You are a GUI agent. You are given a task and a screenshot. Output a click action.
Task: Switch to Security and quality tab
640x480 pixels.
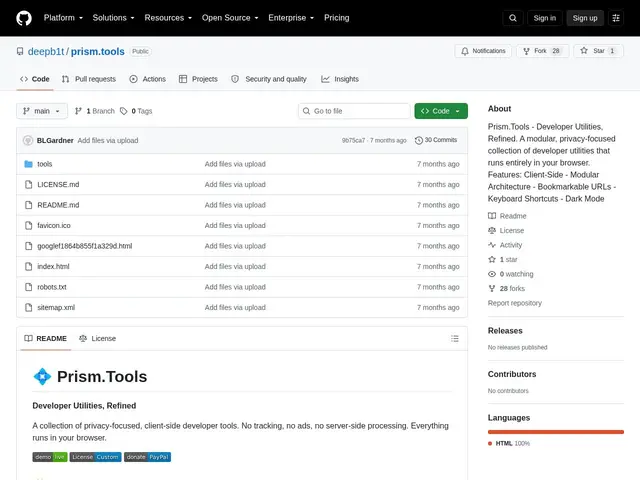(x=269, y=79)
